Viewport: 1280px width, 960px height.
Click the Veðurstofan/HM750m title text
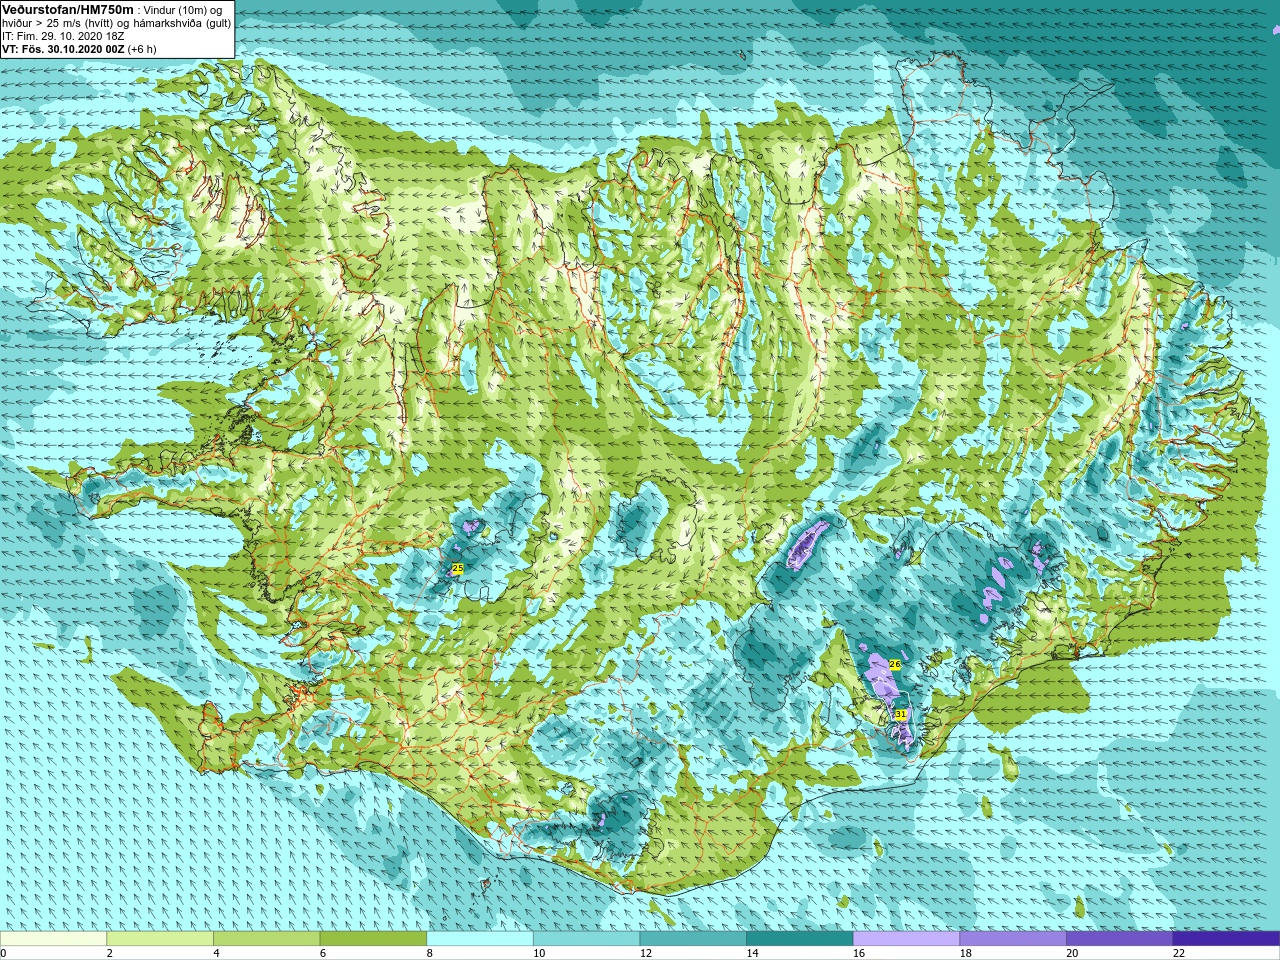click(x=68, y=9)
